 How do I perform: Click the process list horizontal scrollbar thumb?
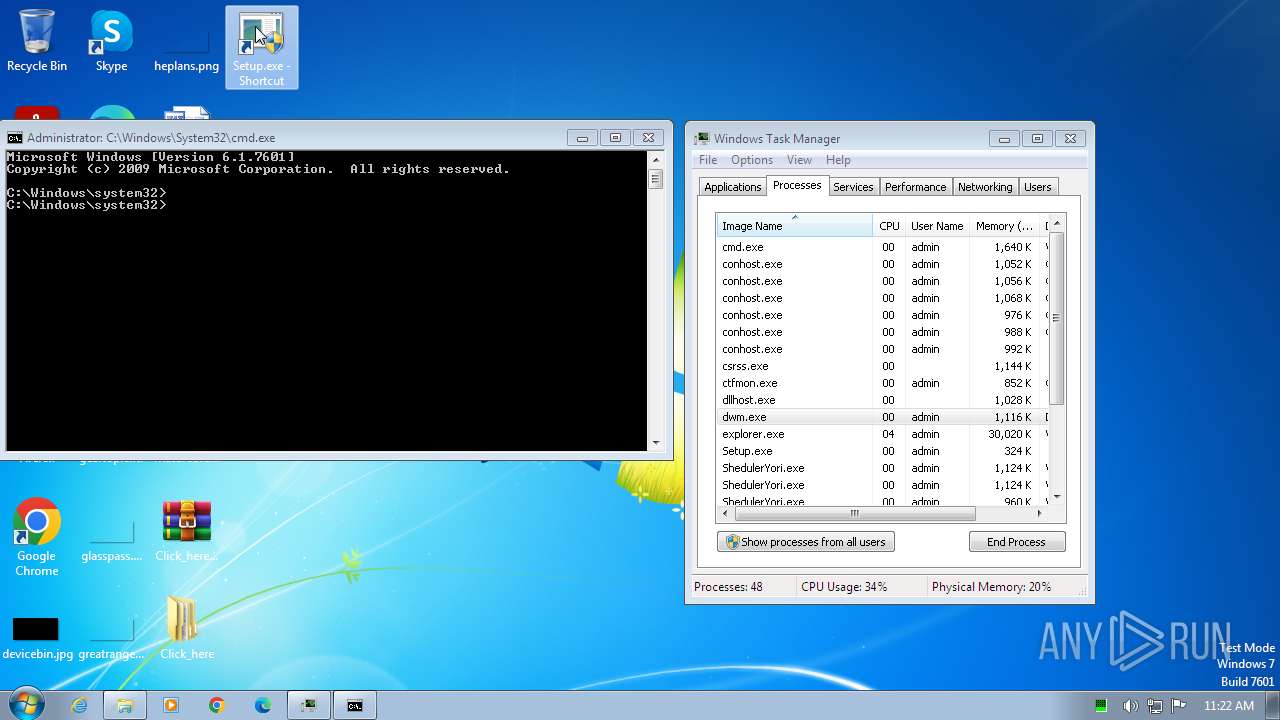(855, 514)
